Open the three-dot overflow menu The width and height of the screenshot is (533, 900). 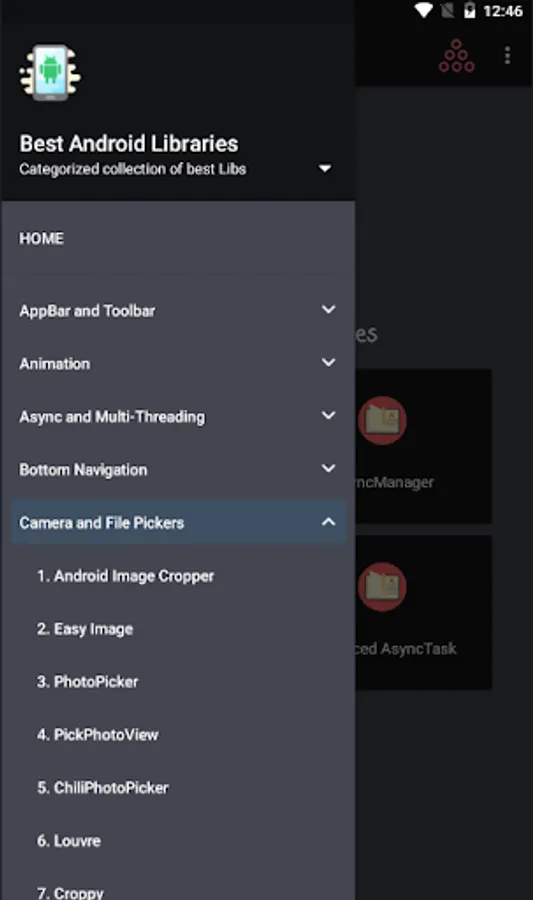pos(507,56)
